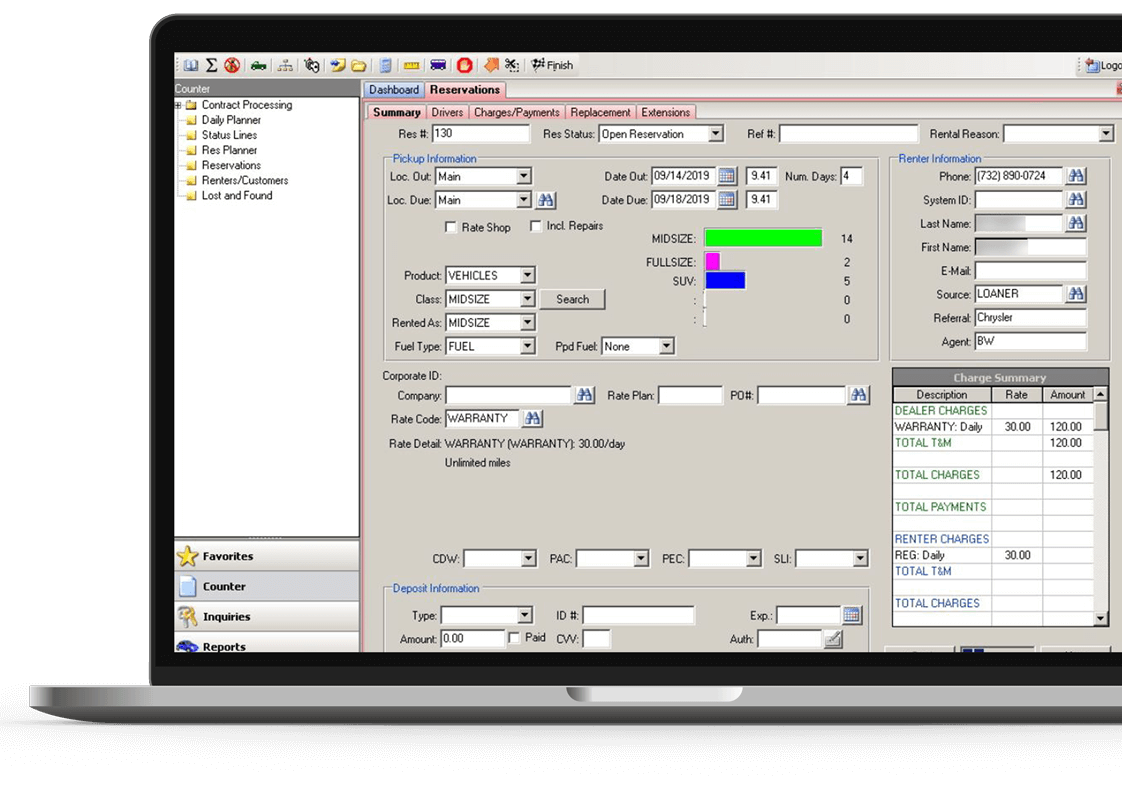Click the Search button
1122x805 pixels.
(572, 299)
